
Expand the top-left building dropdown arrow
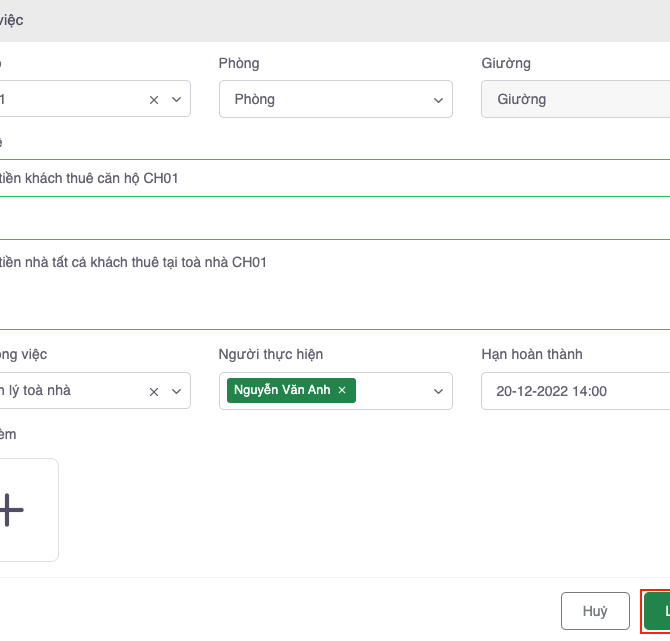click(x=176, y=100)
